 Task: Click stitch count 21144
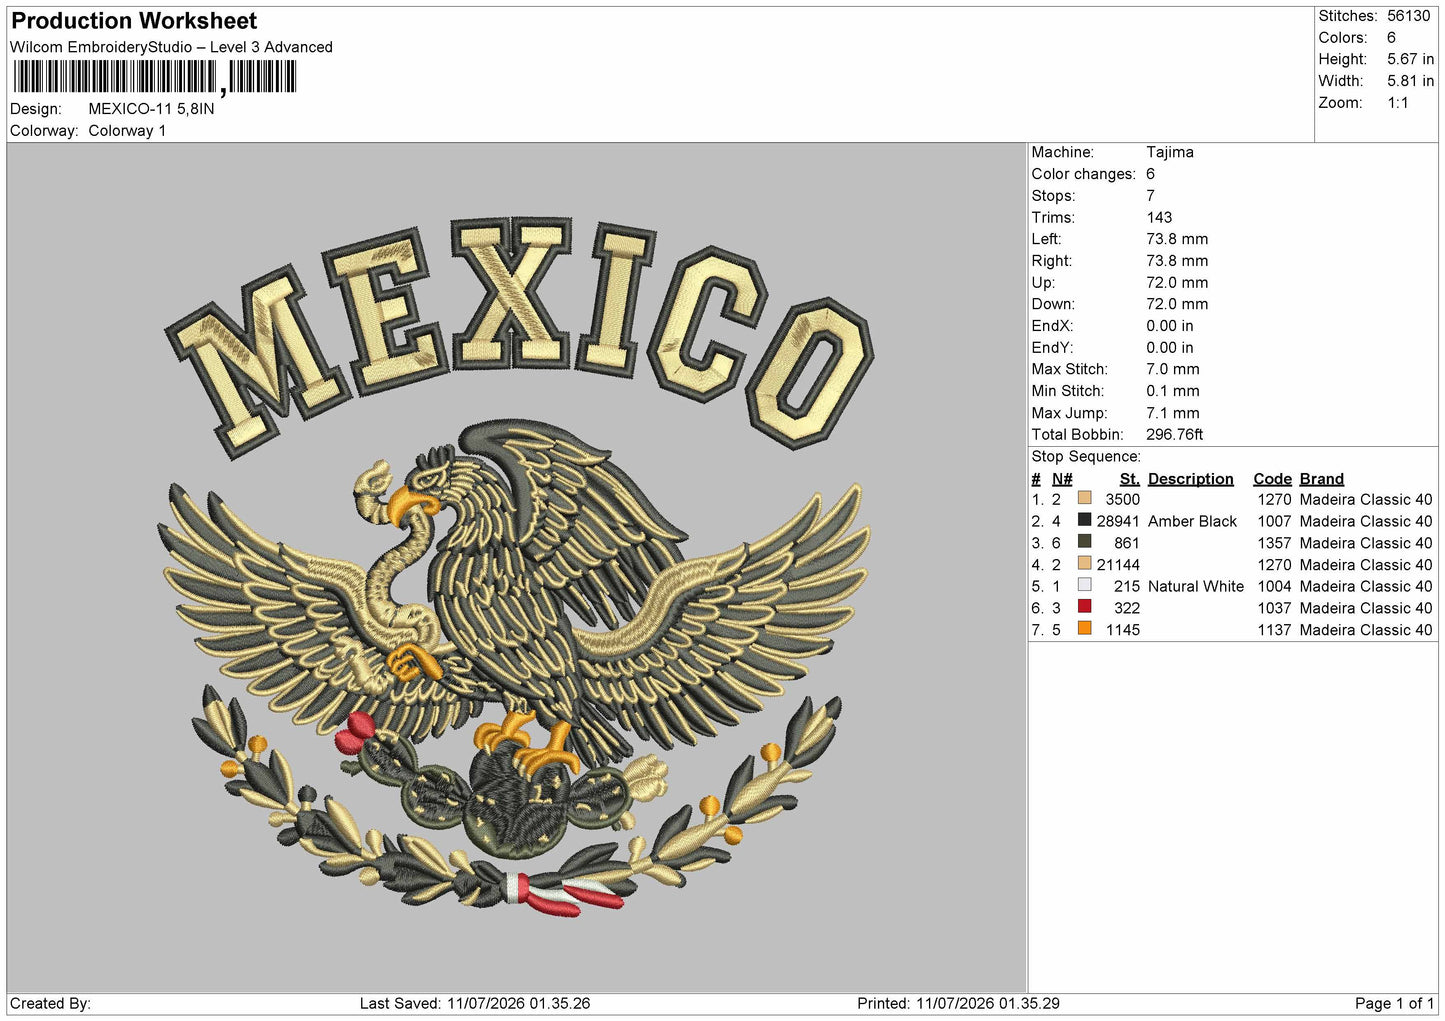[x=1118, y=565]
